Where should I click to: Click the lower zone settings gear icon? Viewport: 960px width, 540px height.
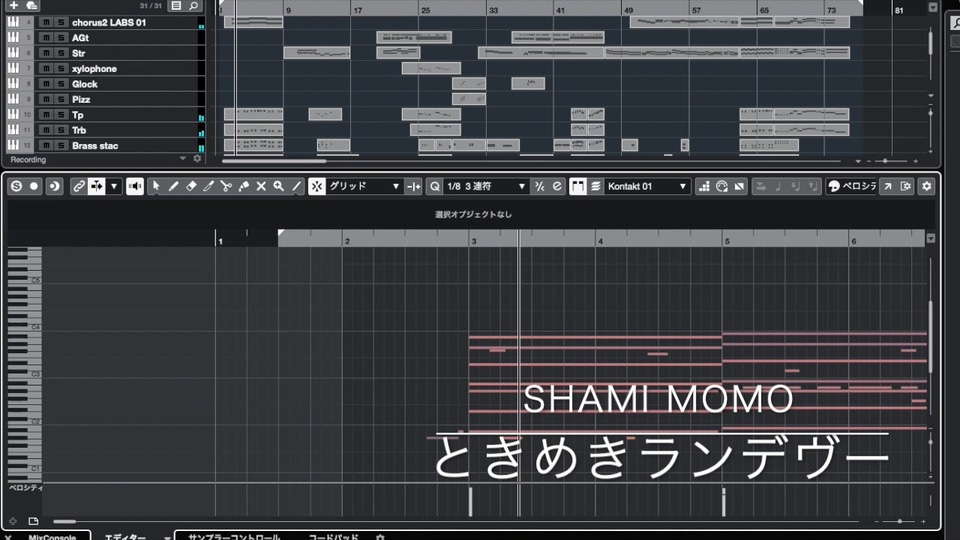coord(380,537)
